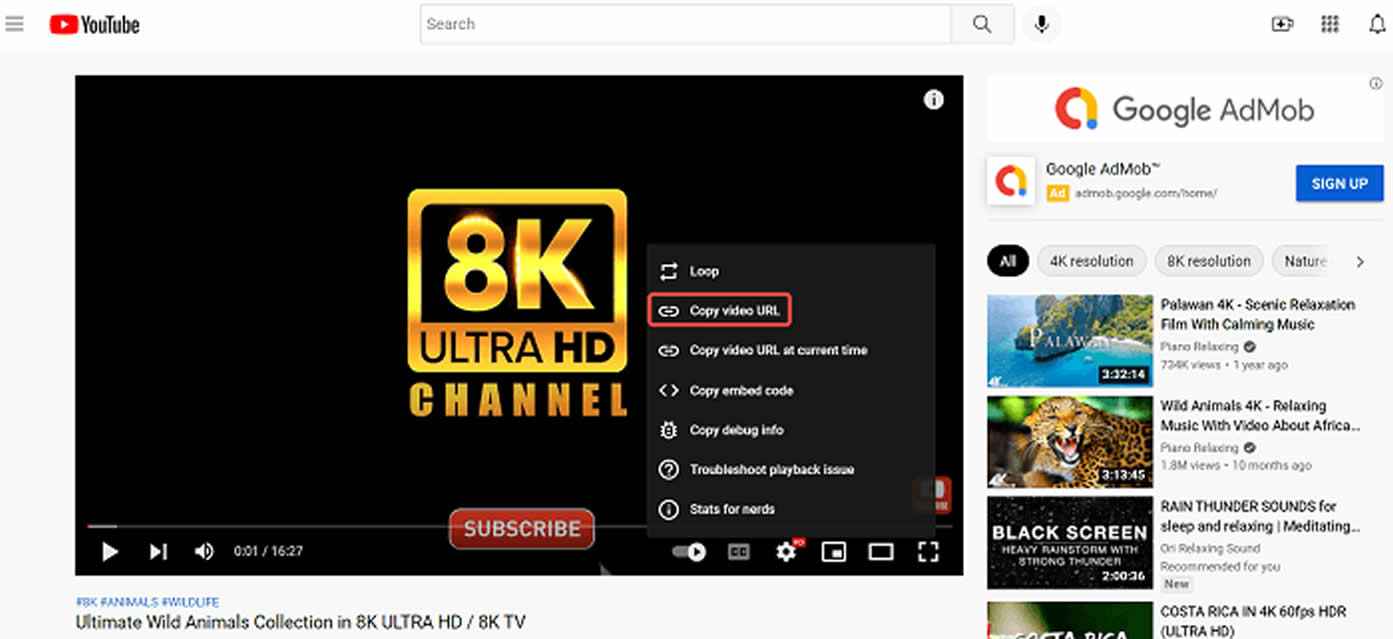Select Copy debug info
The width and height of the screenshot is (1393, 639).
pyautogui.click(x=791, y=430)
